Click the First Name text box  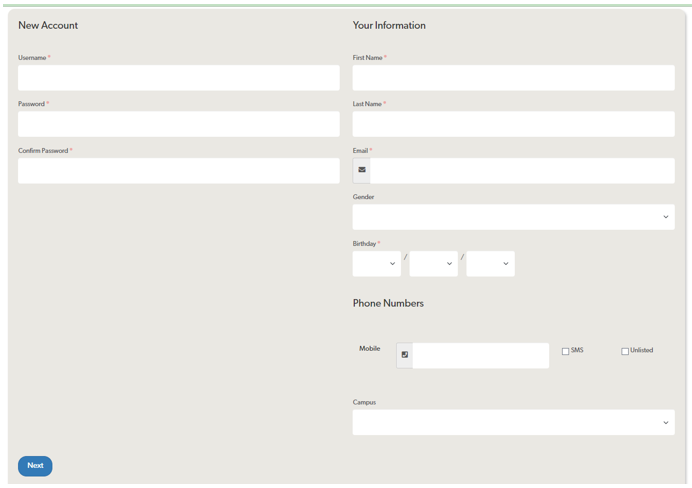pyautogui.click(x=513, y=78)
